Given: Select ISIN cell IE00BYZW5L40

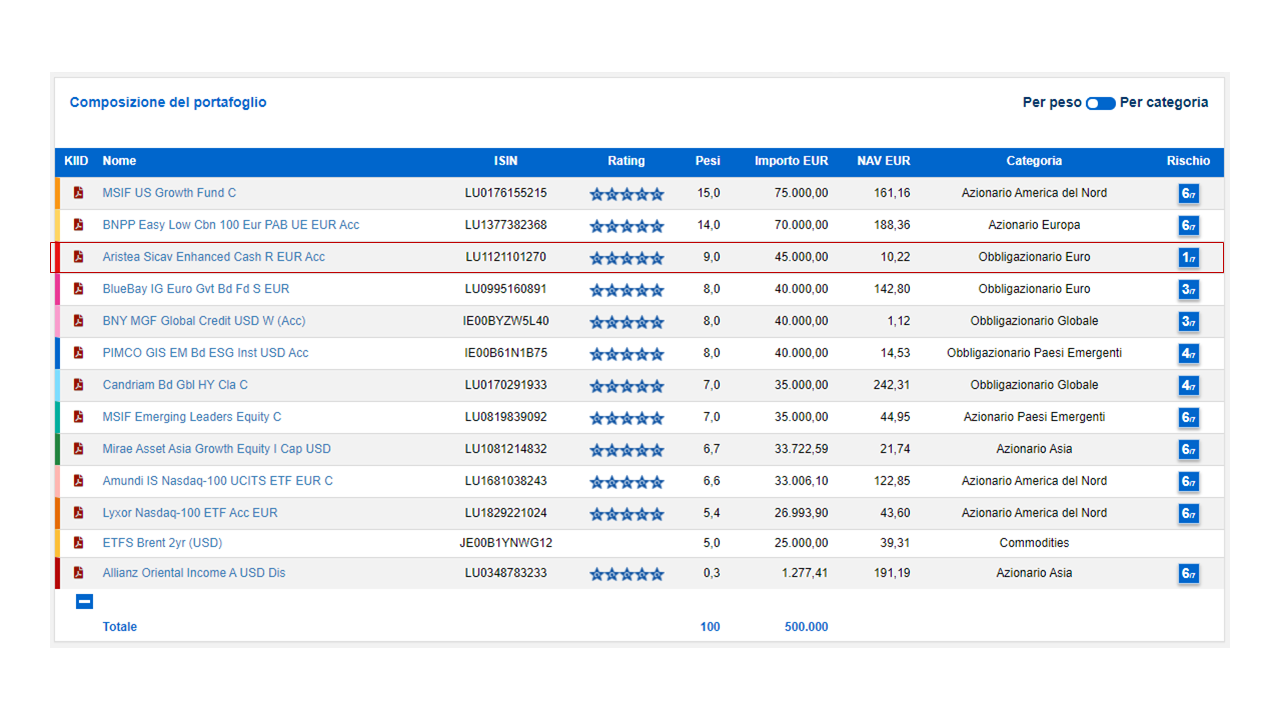Looking at the screenshot, I should (506, 321).
